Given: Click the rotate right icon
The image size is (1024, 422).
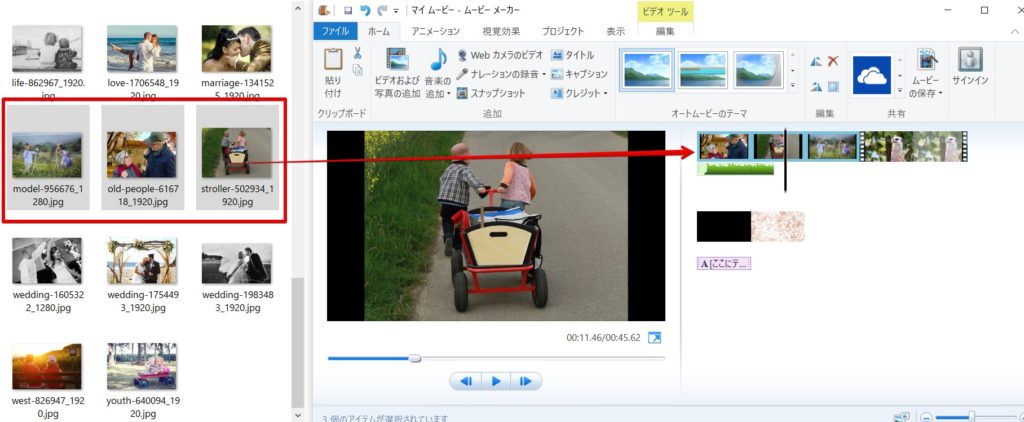Looking at the screenshot, I should tap(816, 86).
